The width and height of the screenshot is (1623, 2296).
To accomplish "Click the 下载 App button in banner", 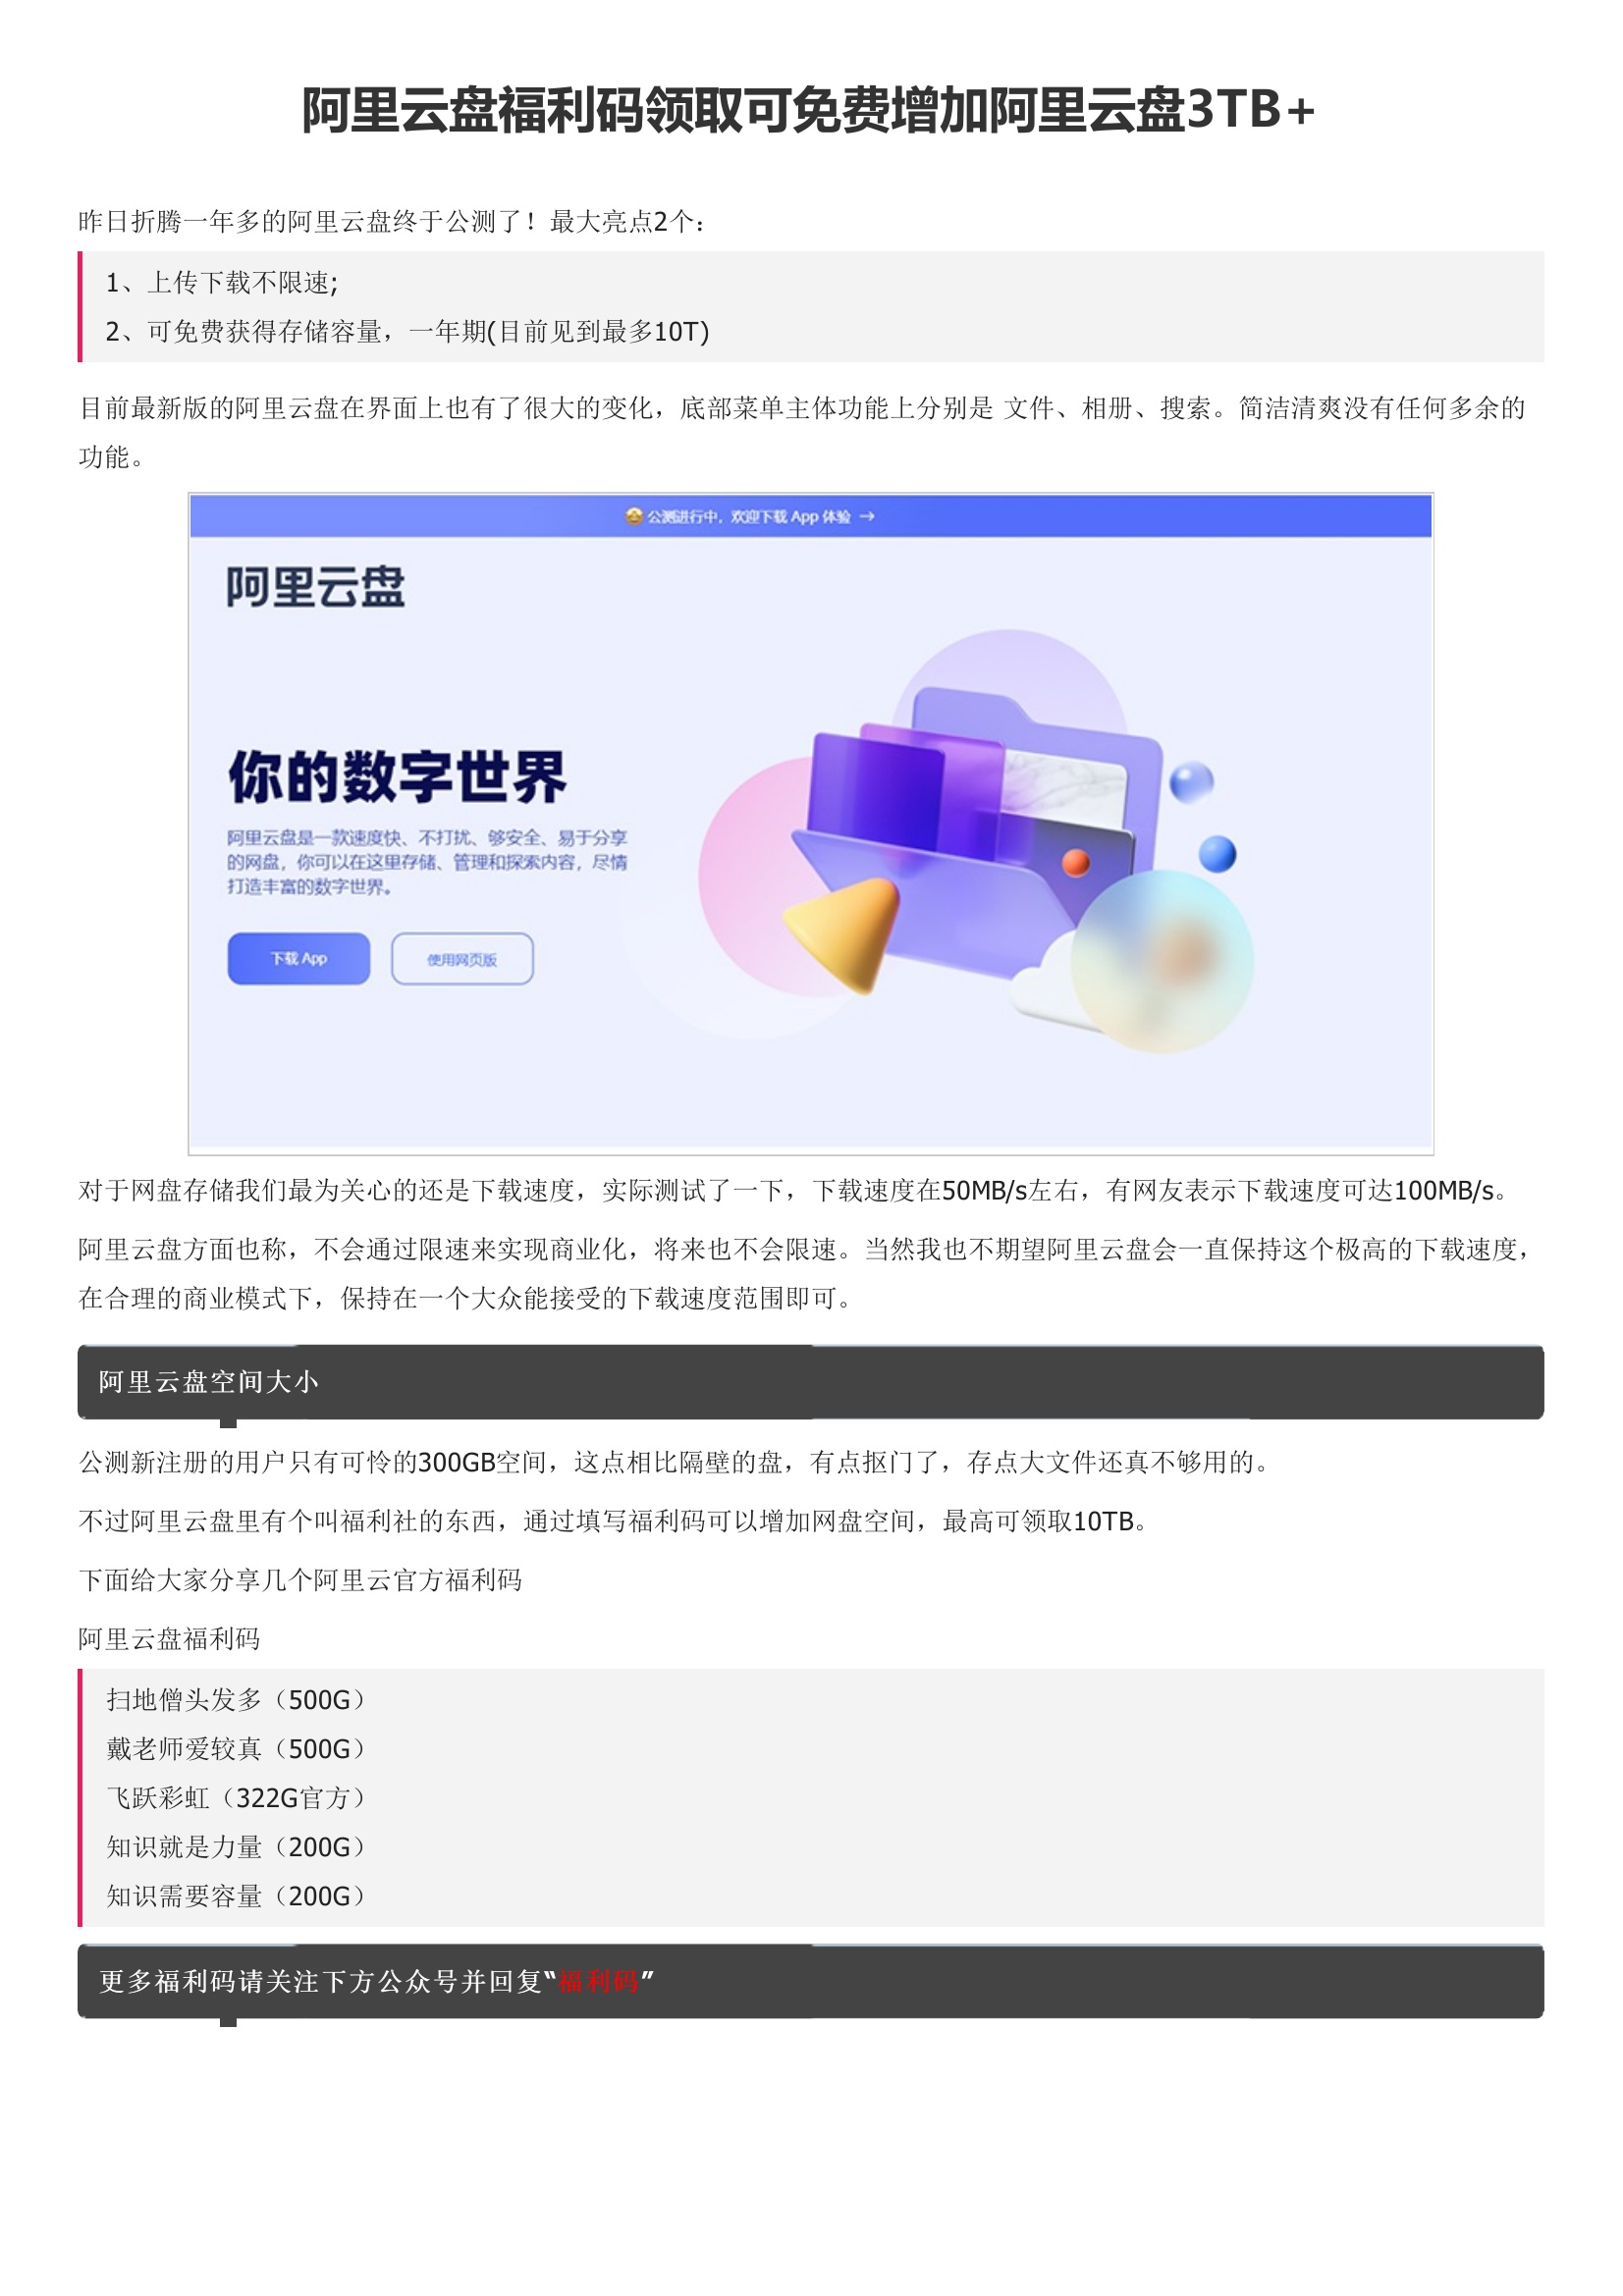I will (x=298, y=958).
